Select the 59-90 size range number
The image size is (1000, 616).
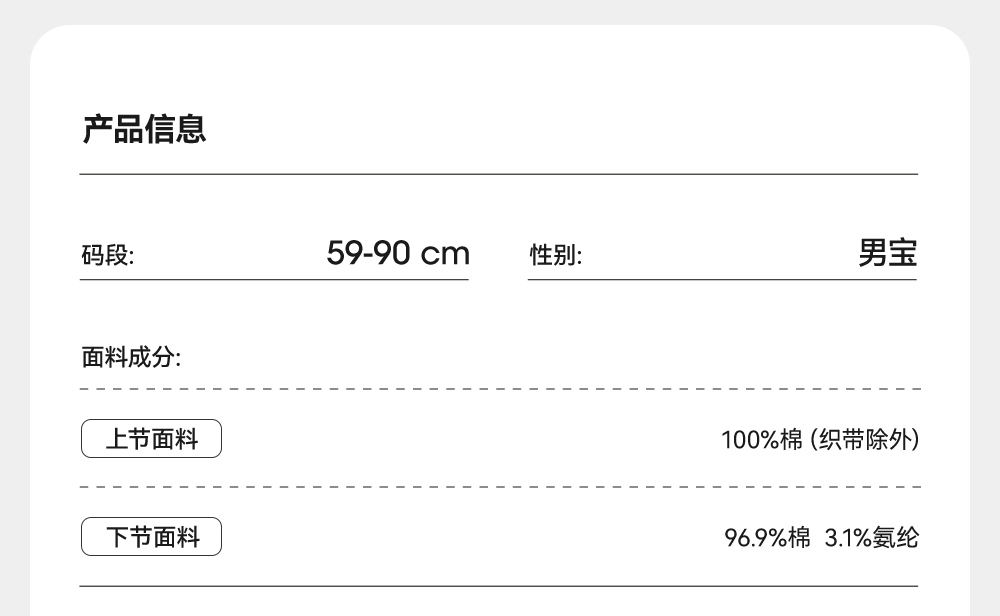point(369,253)
